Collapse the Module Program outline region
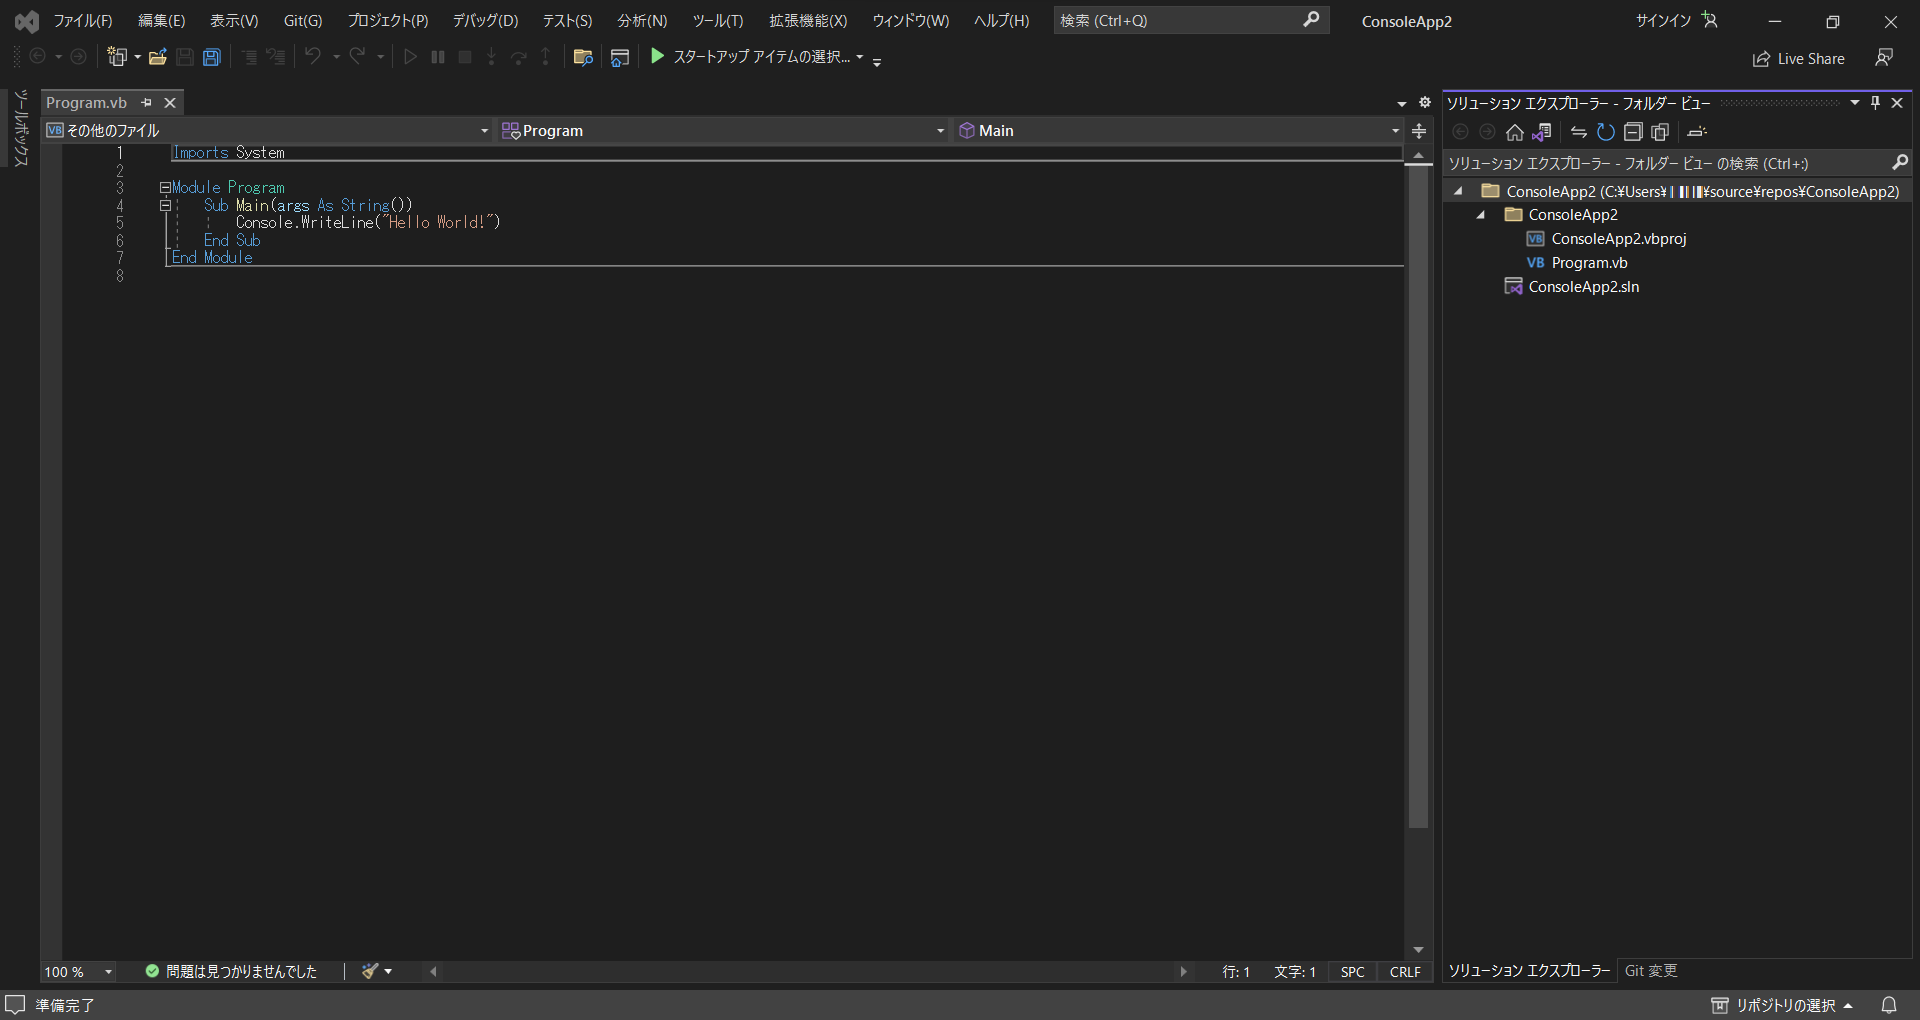Screen dimensions: 1920x1020 click(164, 187)
